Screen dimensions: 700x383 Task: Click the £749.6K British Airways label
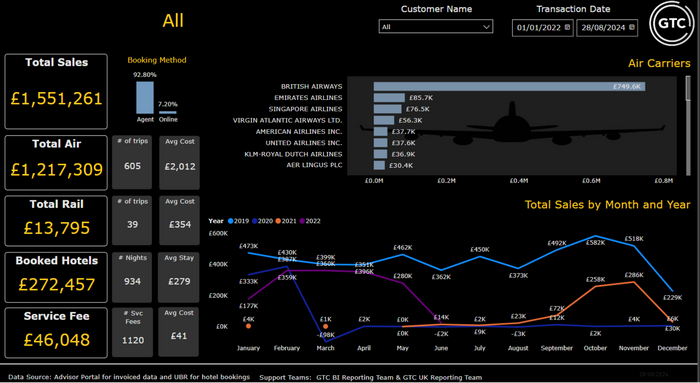(627, 87)
